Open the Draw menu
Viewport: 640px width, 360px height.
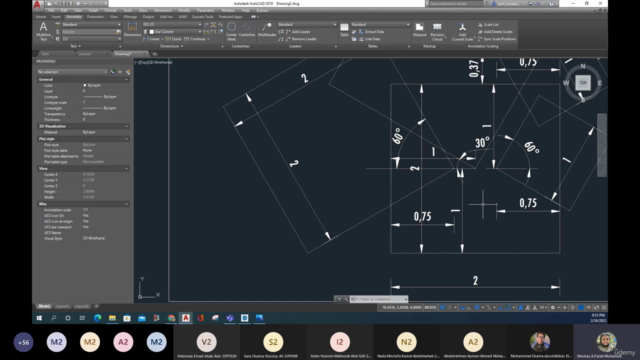tap(143, 11)
